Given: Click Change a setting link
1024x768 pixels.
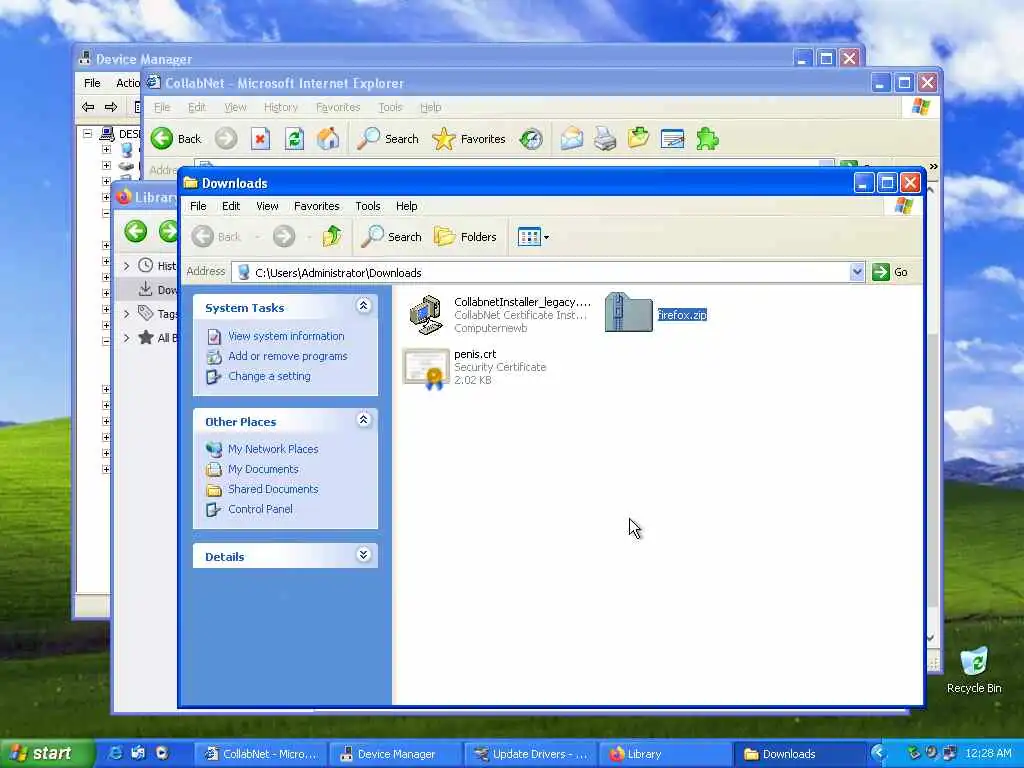Looking at the screenshot, I should pyautogui.click(x=269, y=376).
